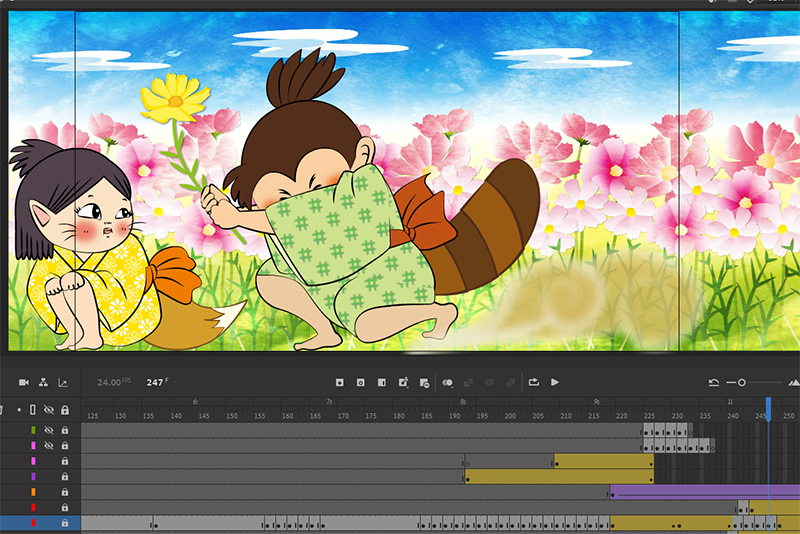Click the orange layer color swatch

[x=33, y=492]
